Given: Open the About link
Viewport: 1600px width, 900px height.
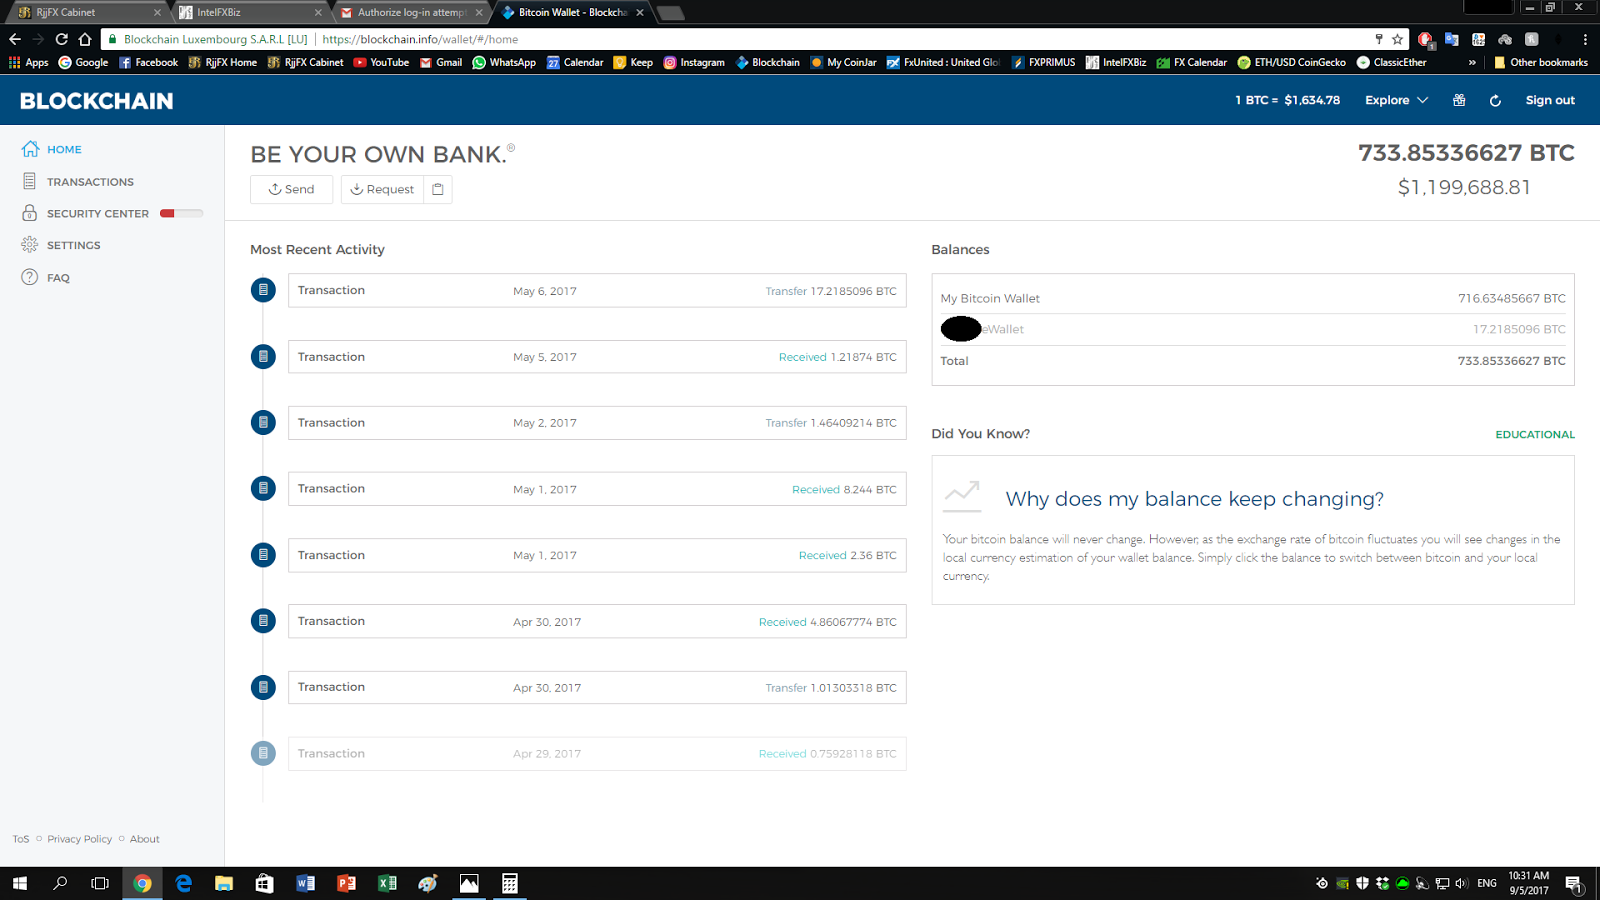Looking at the screenshot, I should (x=145, y=839).
